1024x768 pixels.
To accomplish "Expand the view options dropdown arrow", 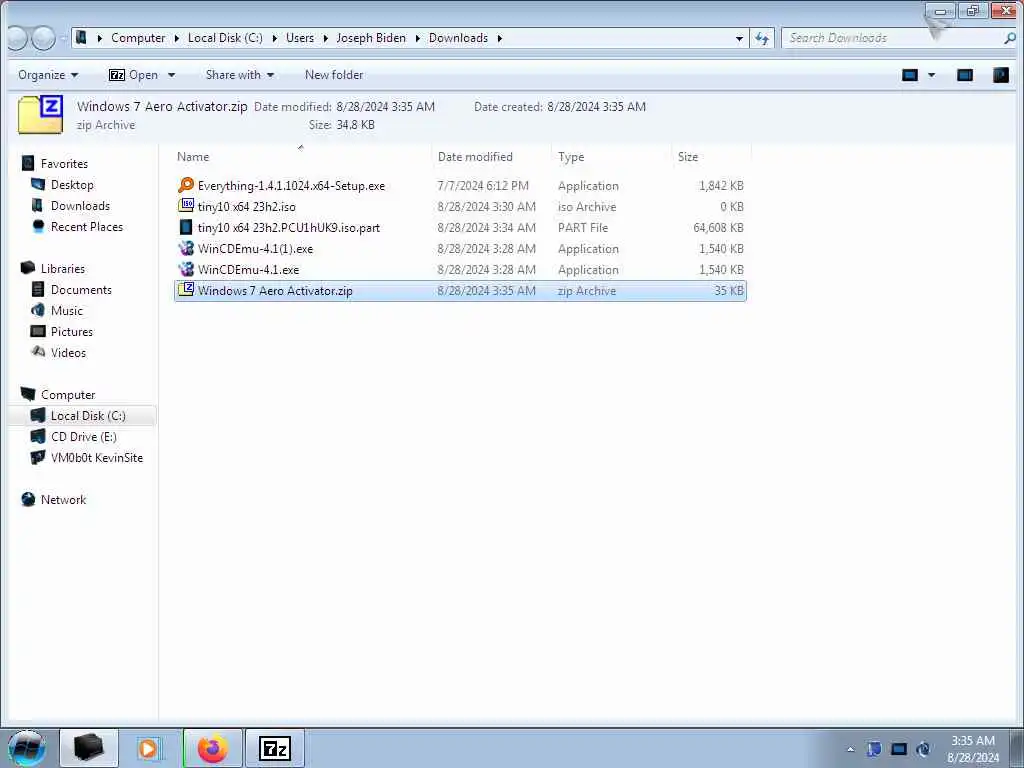I will 931,75.
